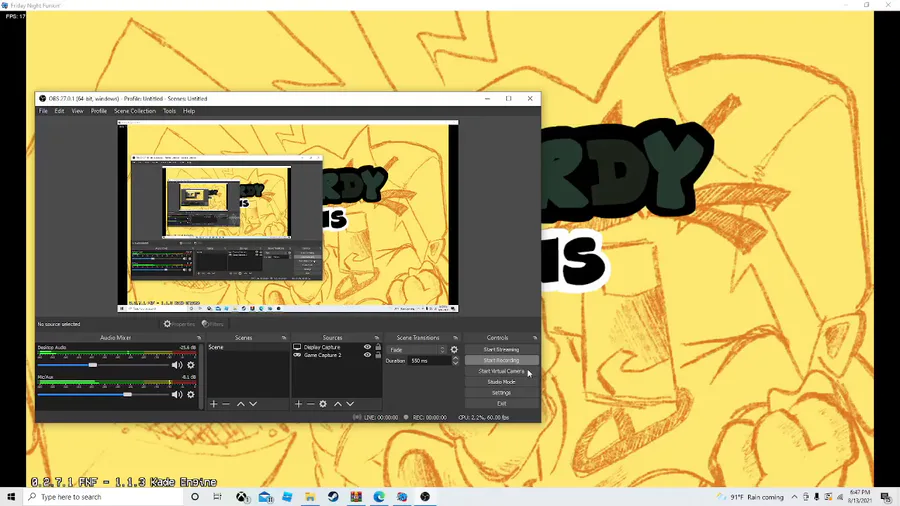Toggle Display Capture visibility eye
Viewport: 900px width, 506px height.
coord(367,347)
